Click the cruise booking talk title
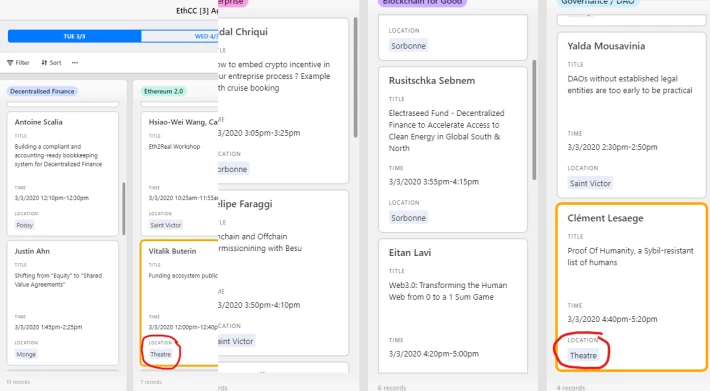710x391 pixels. (x=274, y=76)
